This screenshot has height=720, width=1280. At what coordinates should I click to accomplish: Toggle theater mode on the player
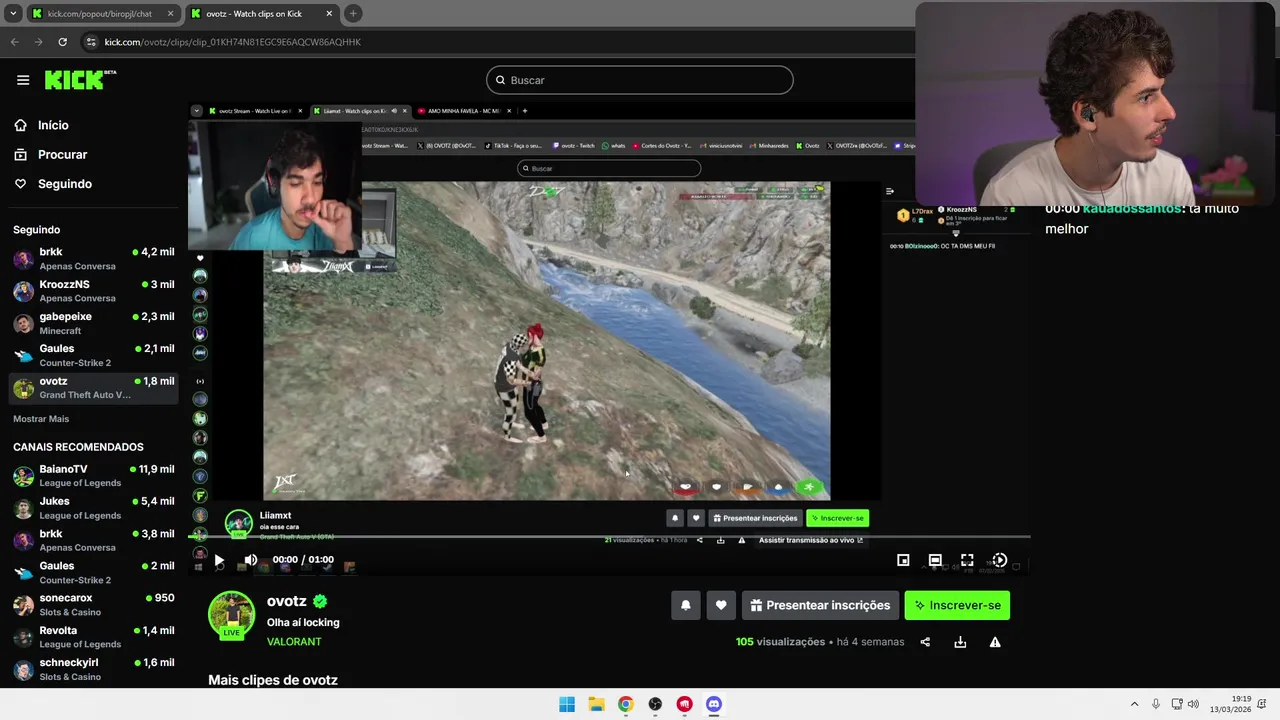coord(935,561)
